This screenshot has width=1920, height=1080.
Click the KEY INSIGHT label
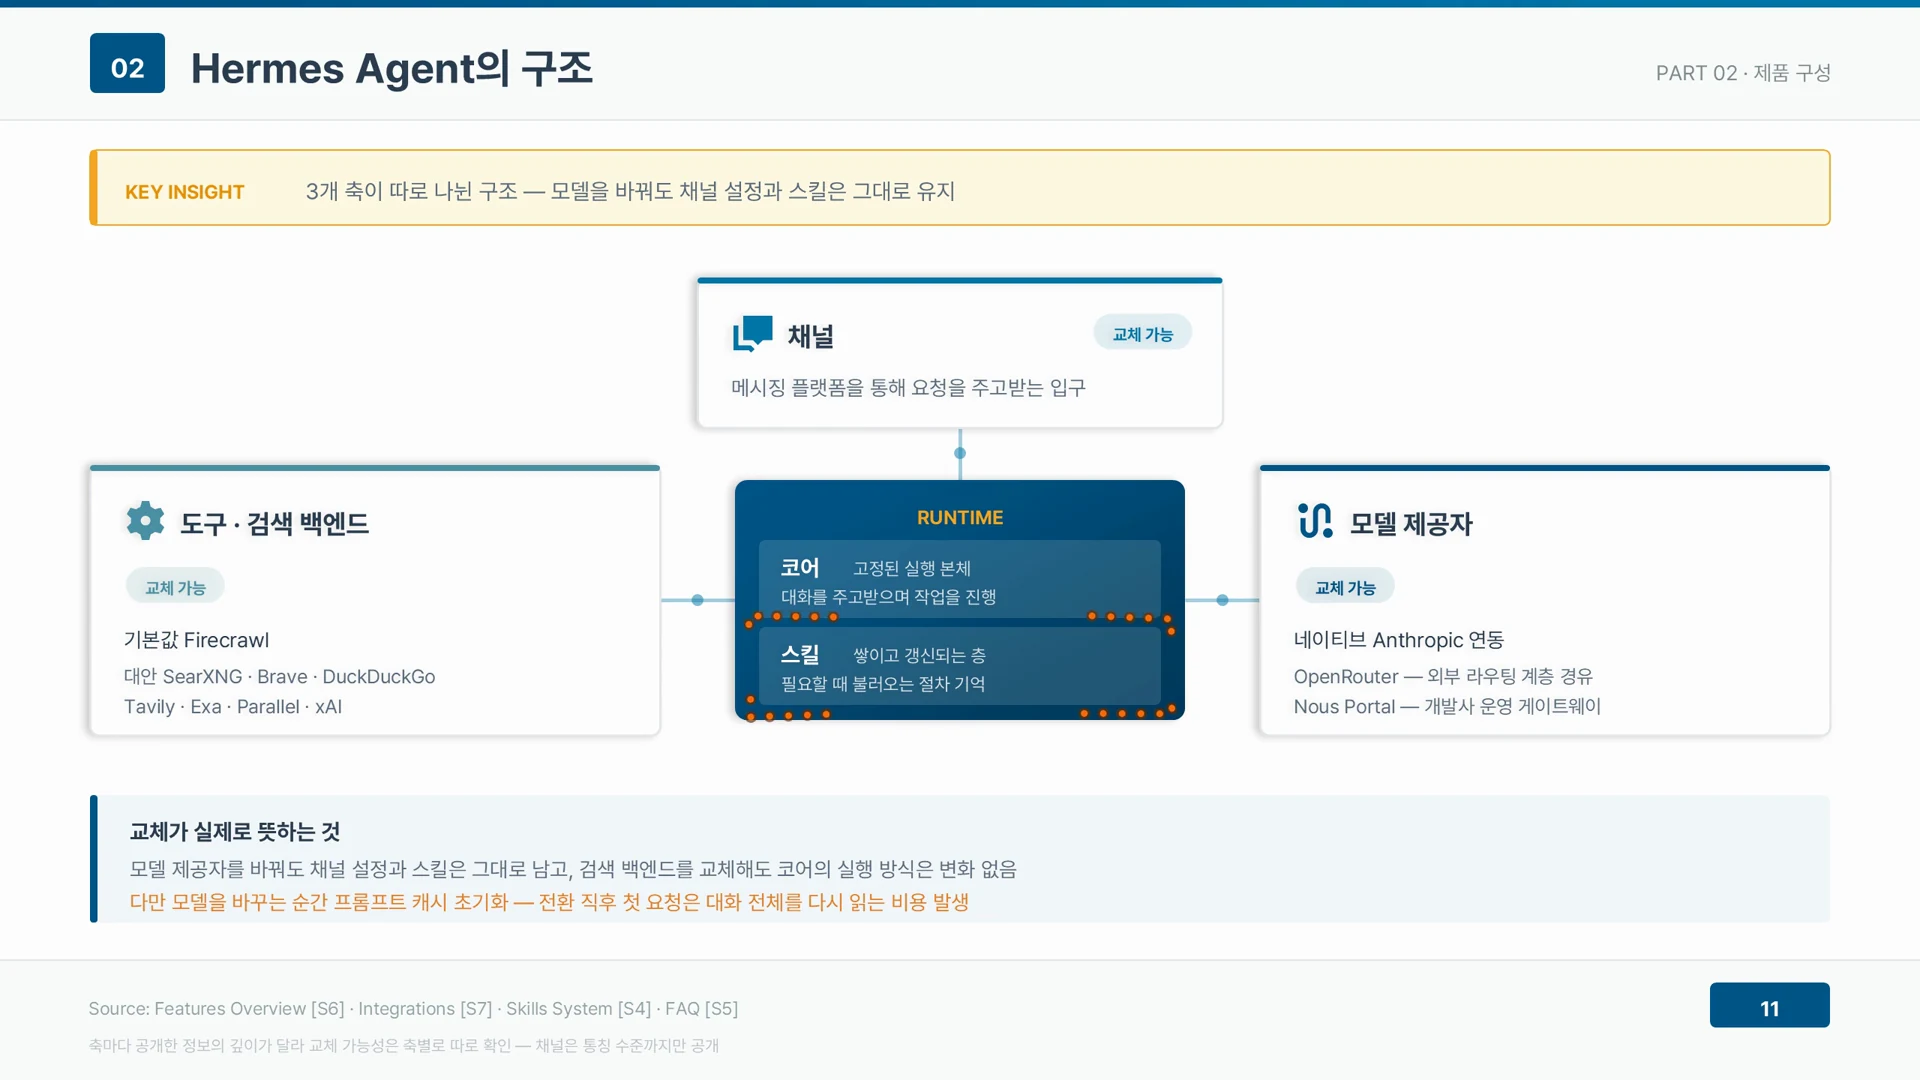point(184,192)
